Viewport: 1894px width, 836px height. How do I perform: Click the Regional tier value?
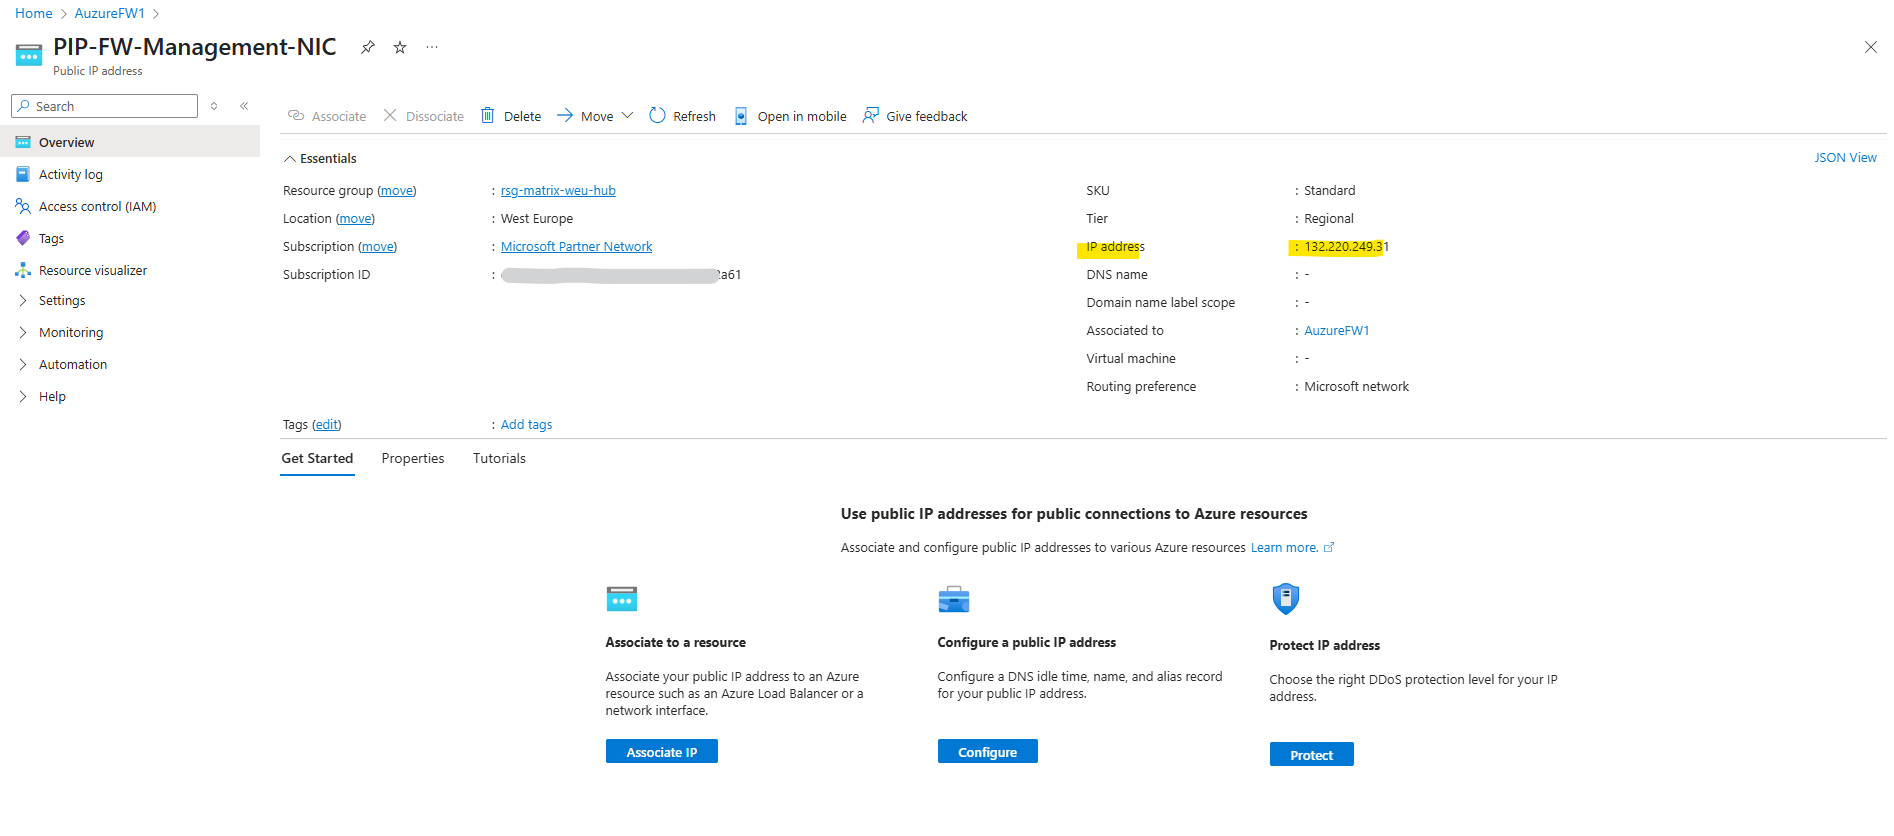coord(1329,218)
